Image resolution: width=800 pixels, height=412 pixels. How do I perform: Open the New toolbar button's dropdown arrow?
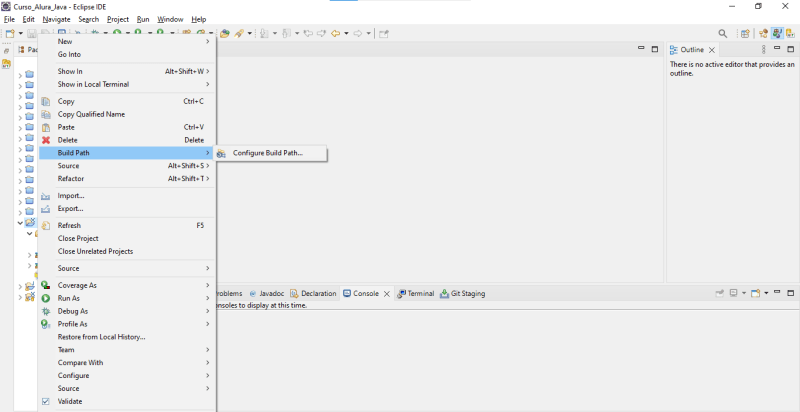tap(20, 34)
